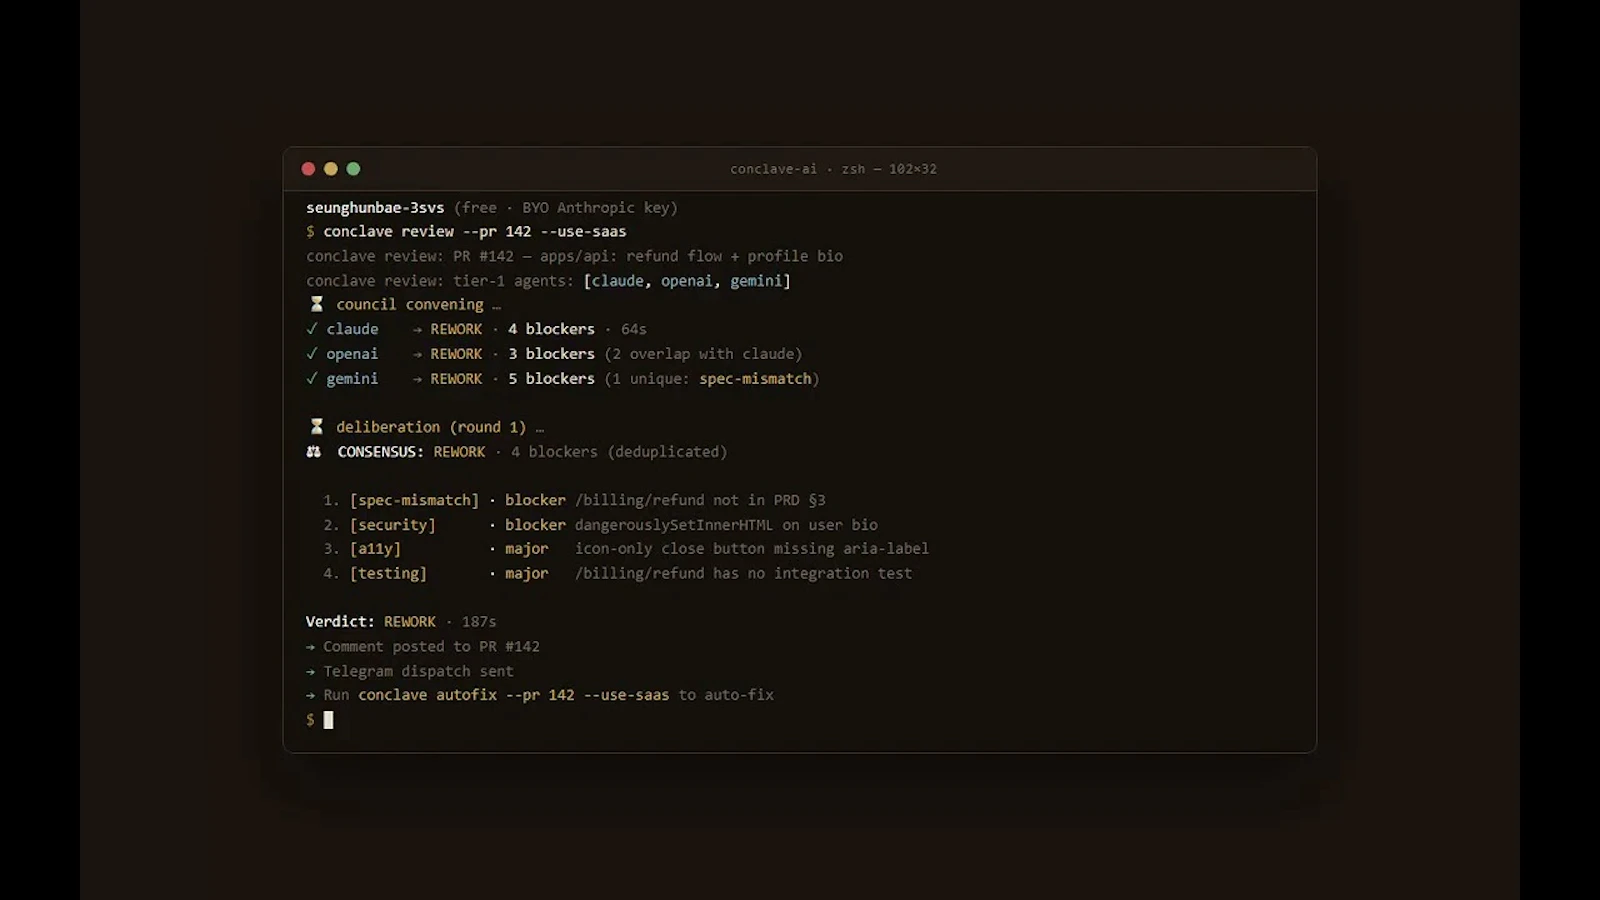Click the 'deliberation (round 1) …' text
Image resolution: width=1600 pixels, height=900 pixels.
point(440,427)
